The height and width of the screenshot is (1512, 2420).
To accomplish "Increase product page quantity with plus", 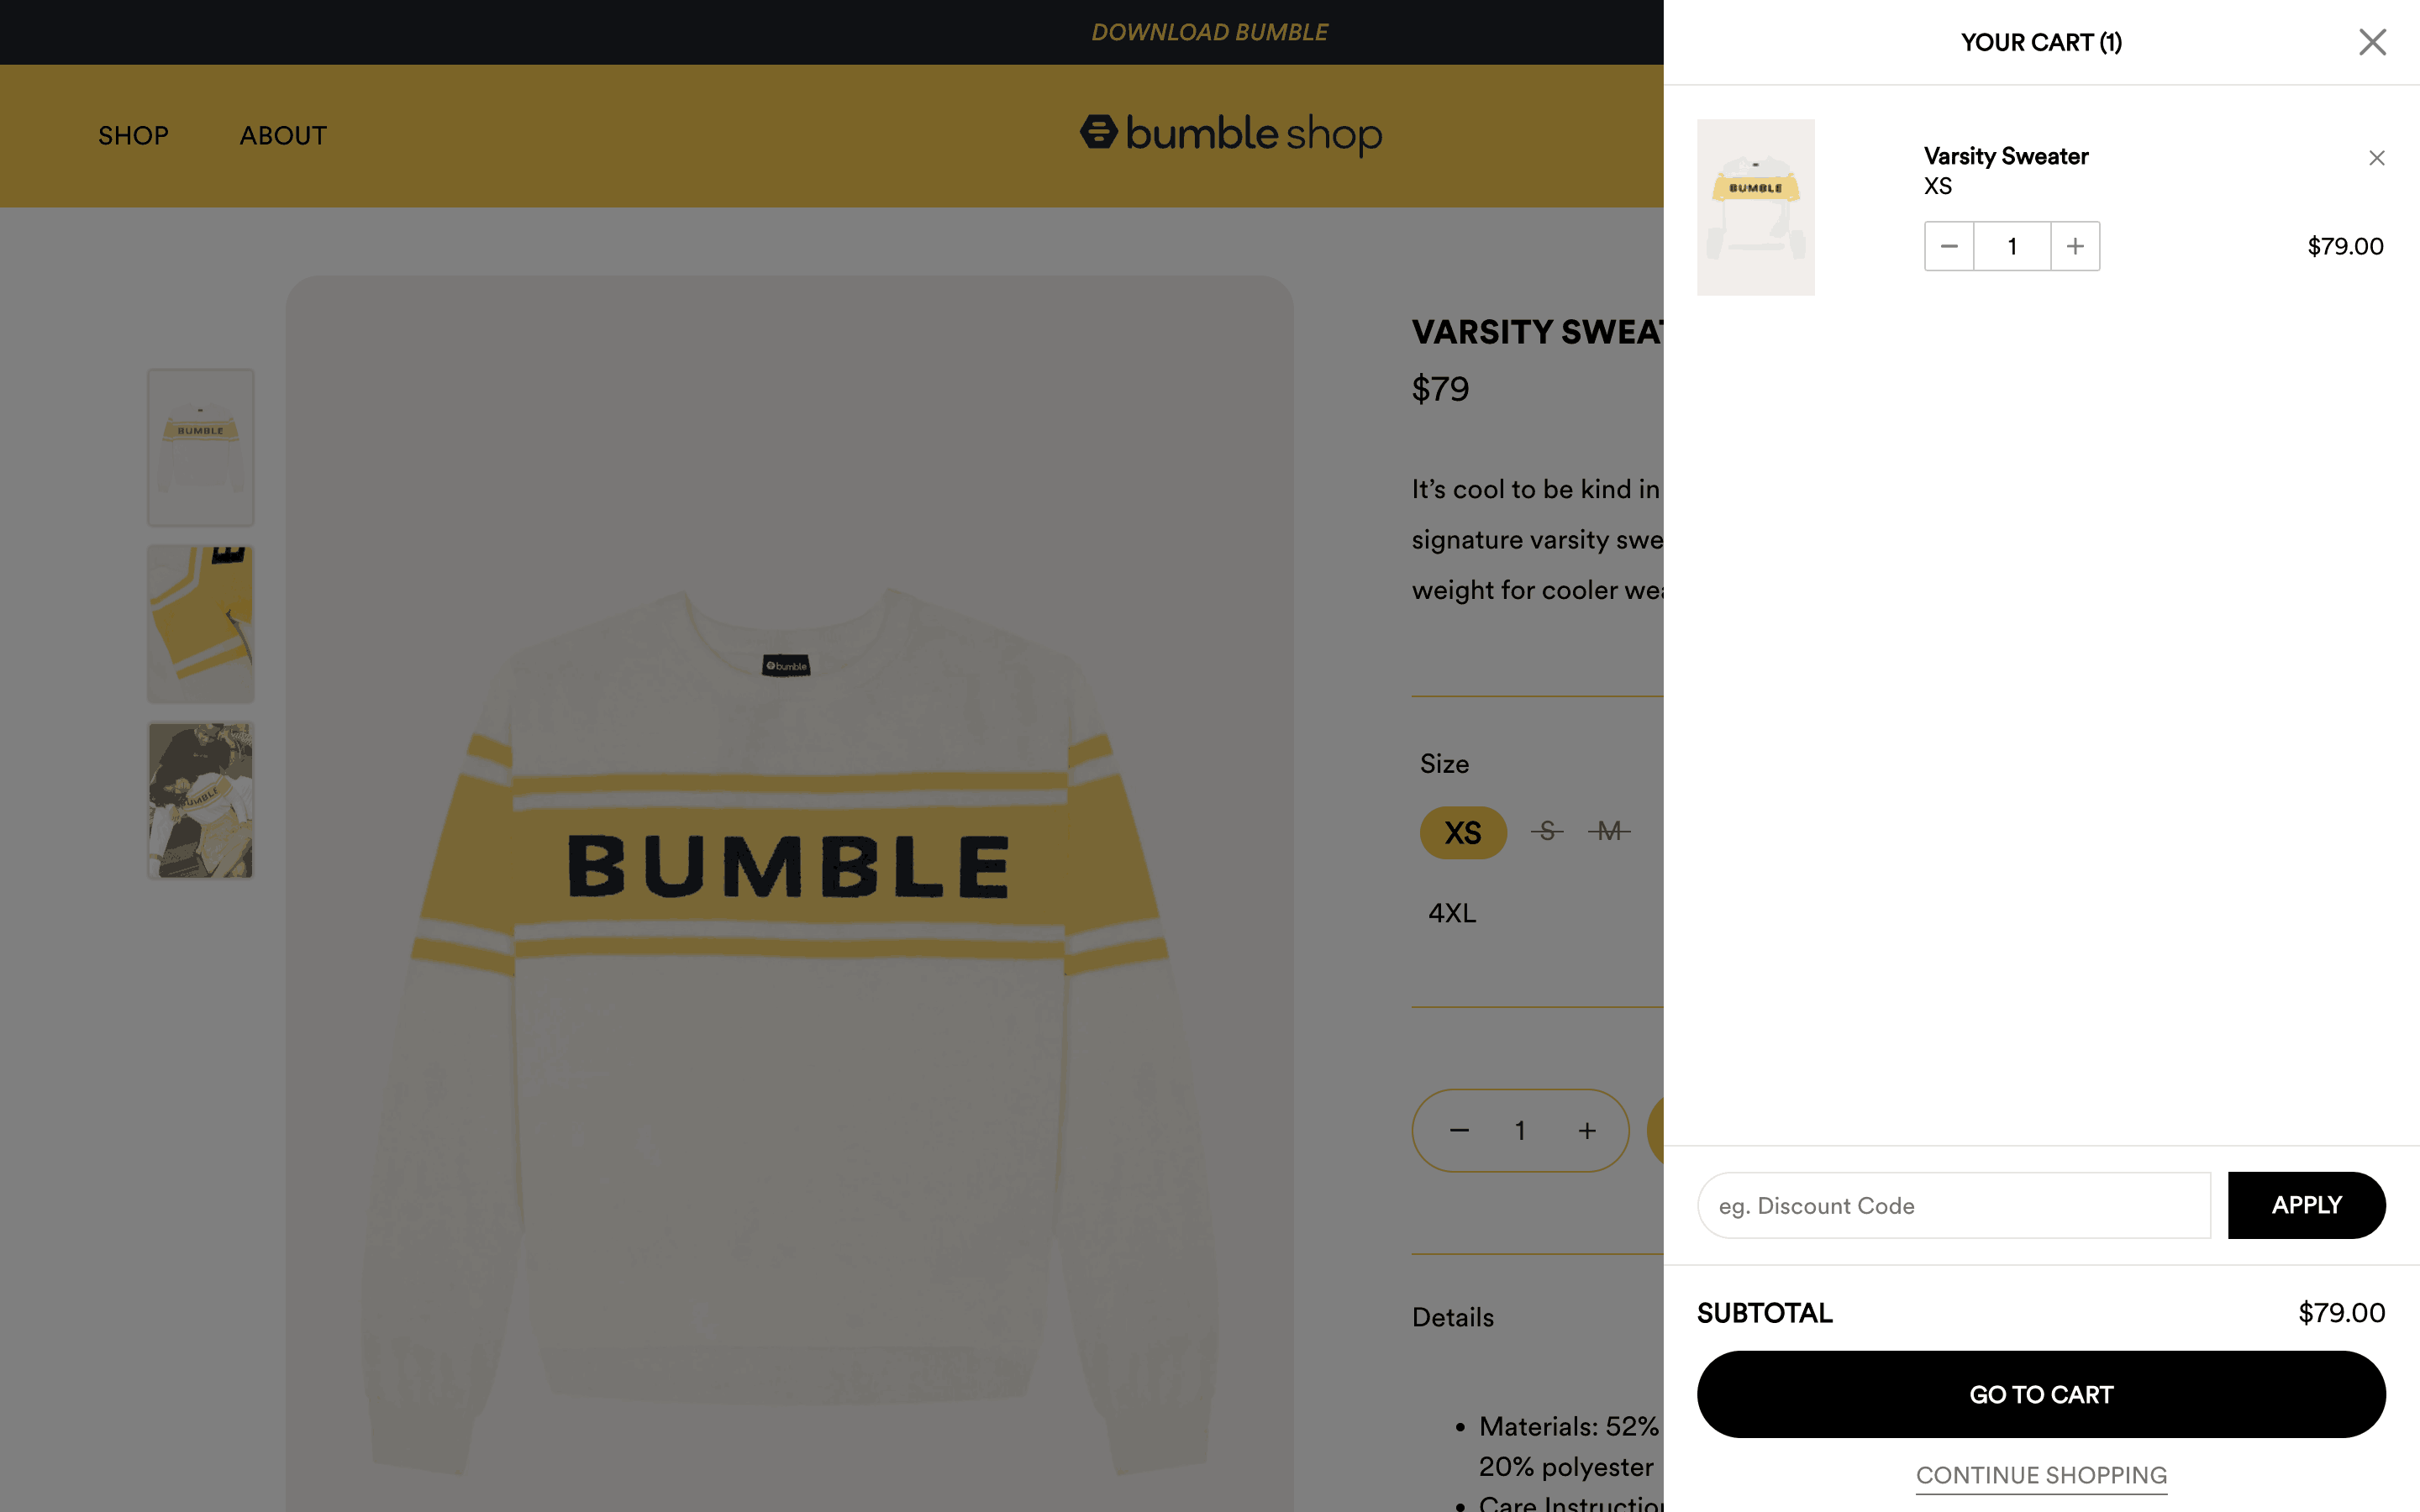I will (x=1587, y=1131).
